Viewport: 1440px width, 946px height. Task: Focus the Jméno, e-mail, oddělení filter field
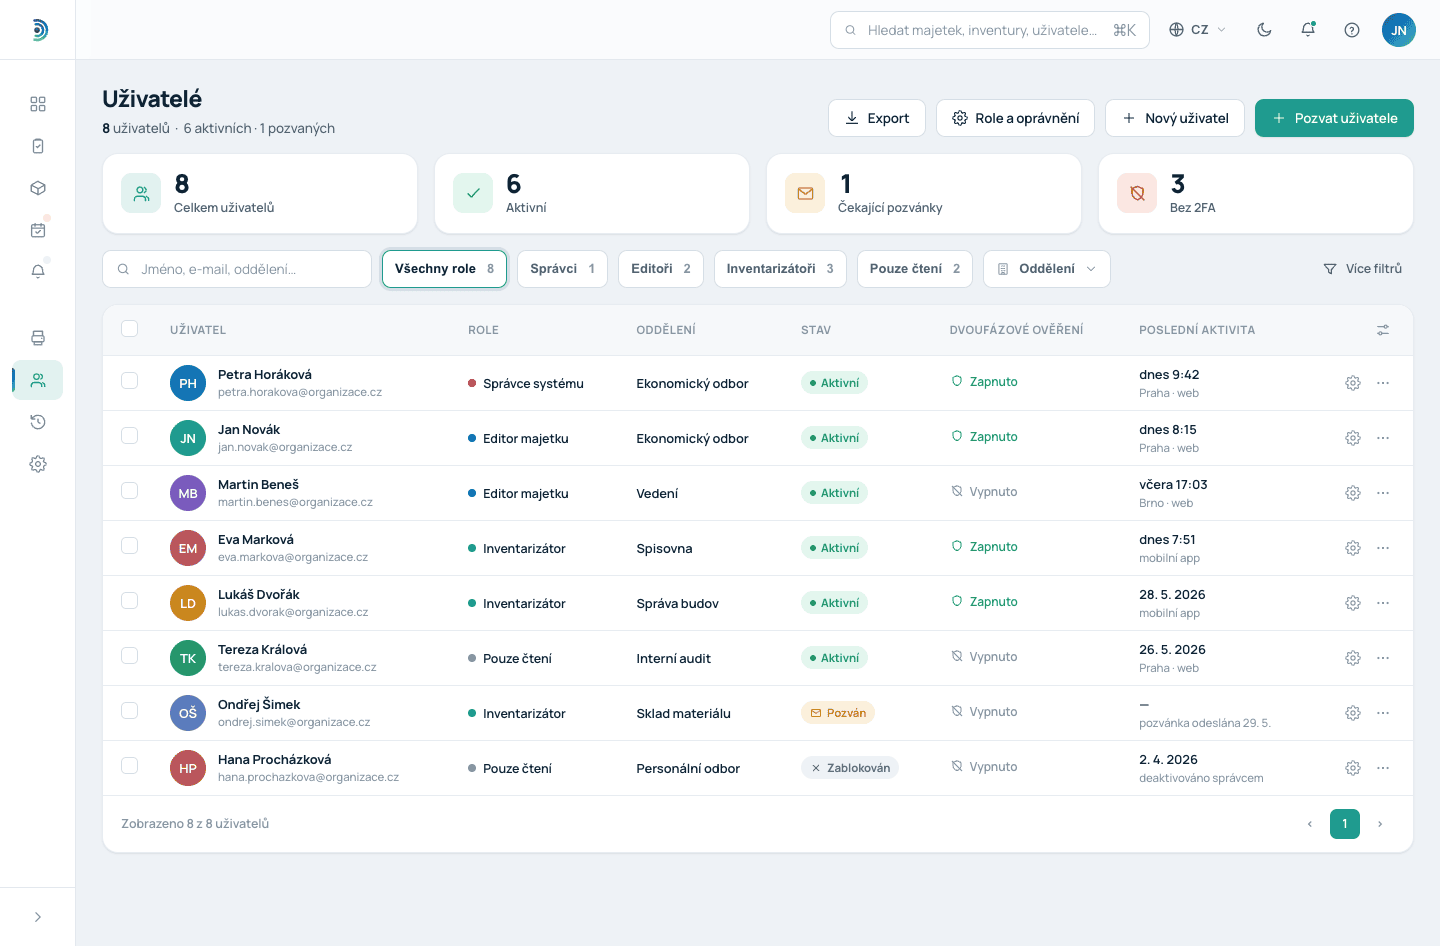237,269
